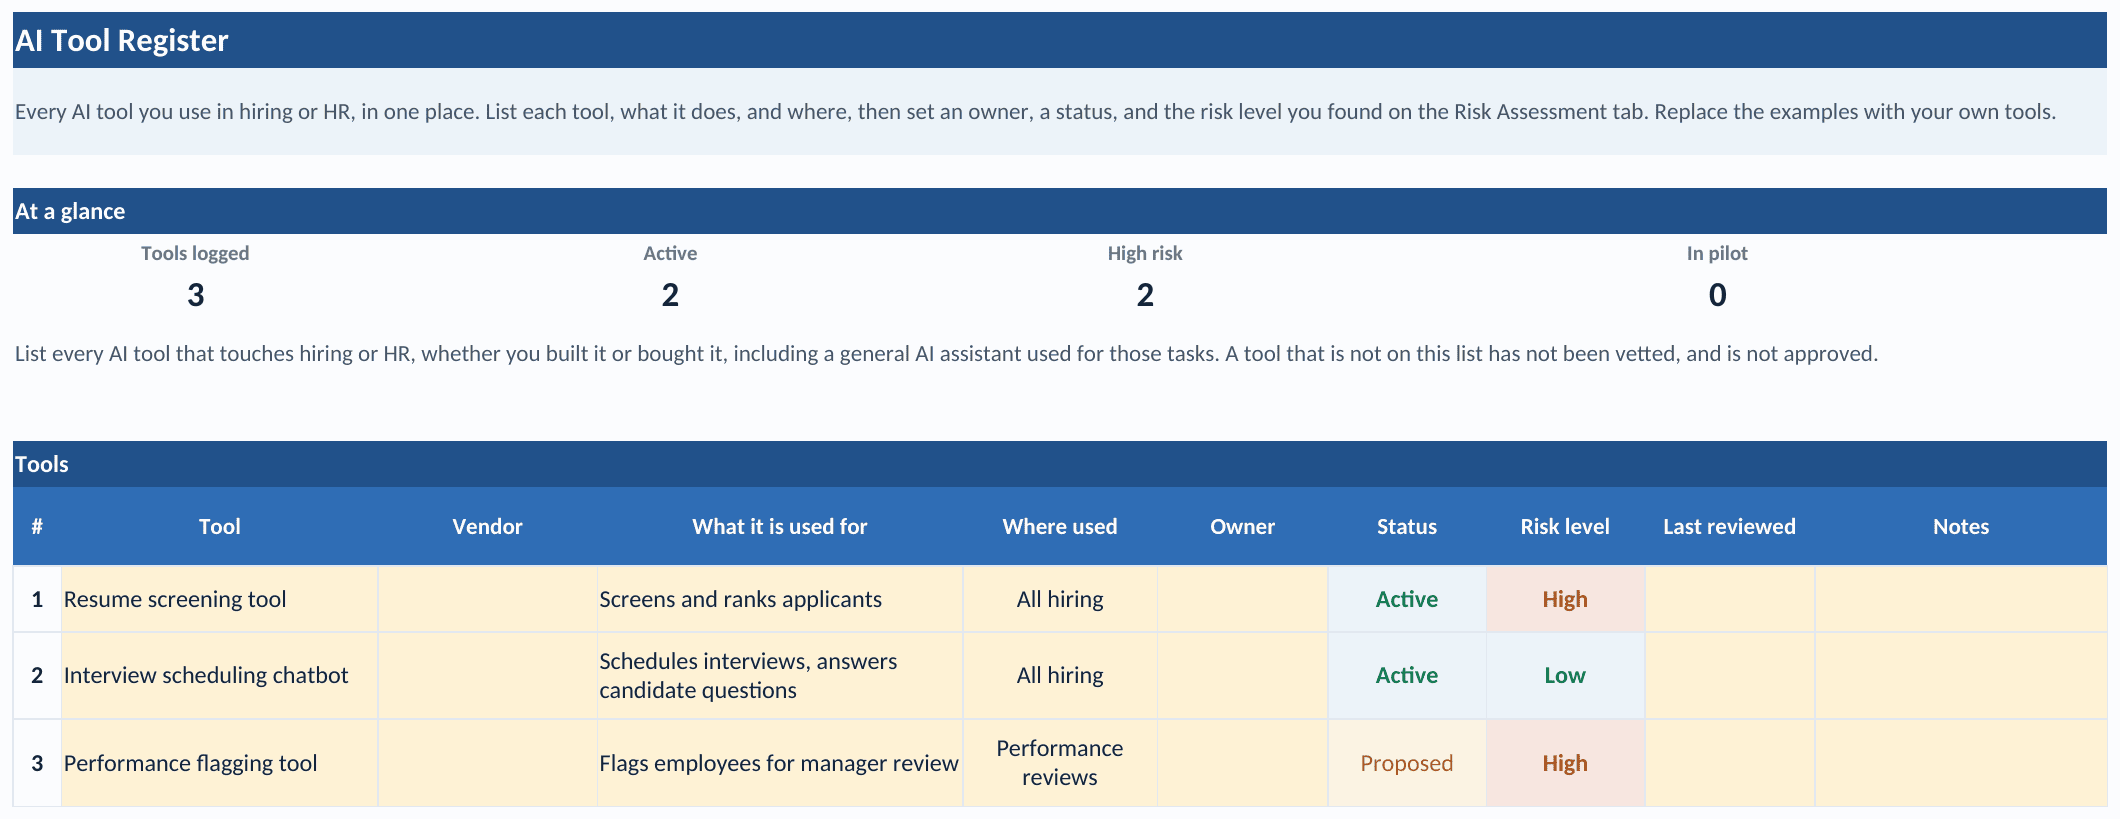
Task: Open Status dropdown for Interview scheduling chatbot
Action: pos(1407,675)
